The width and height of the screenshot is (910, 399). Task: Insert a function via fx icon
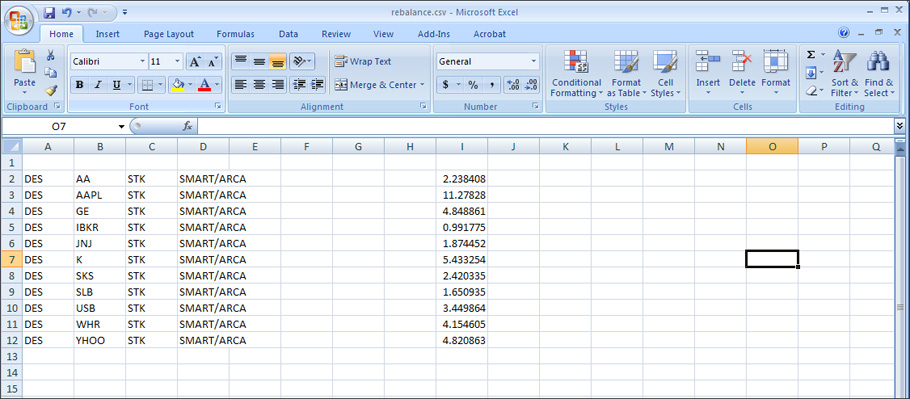point(187,126)
